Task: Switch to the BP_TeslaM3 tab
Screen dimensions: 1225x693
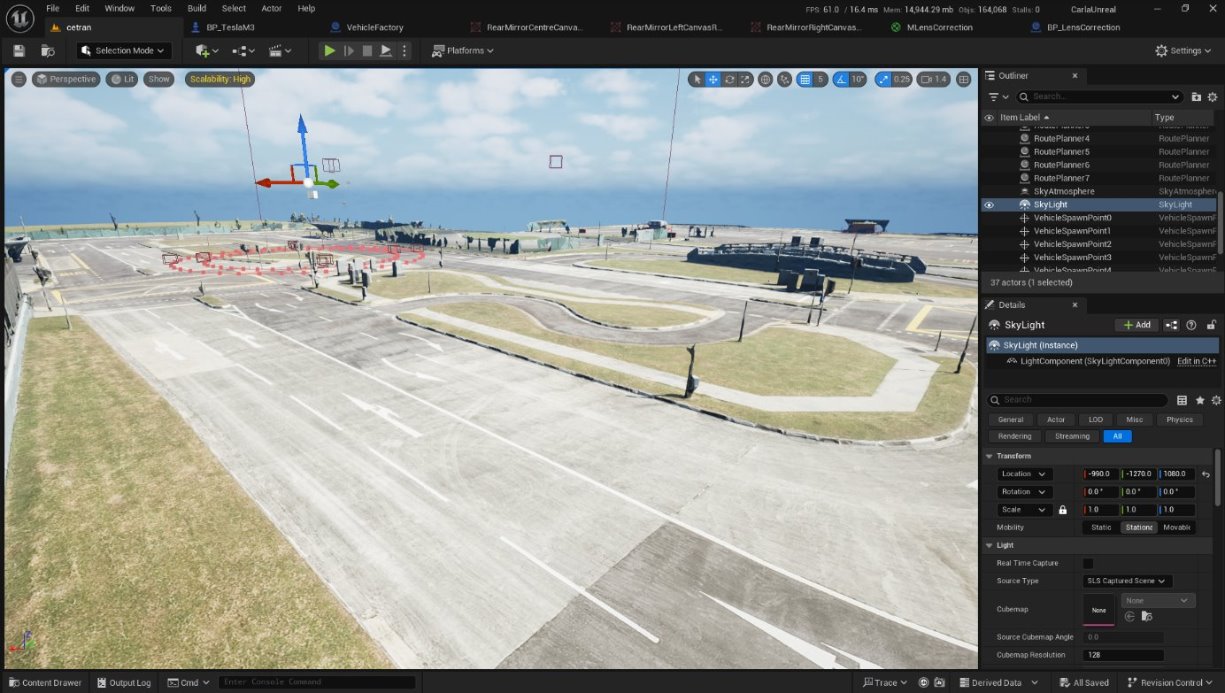Action: [x=230, y=27]
